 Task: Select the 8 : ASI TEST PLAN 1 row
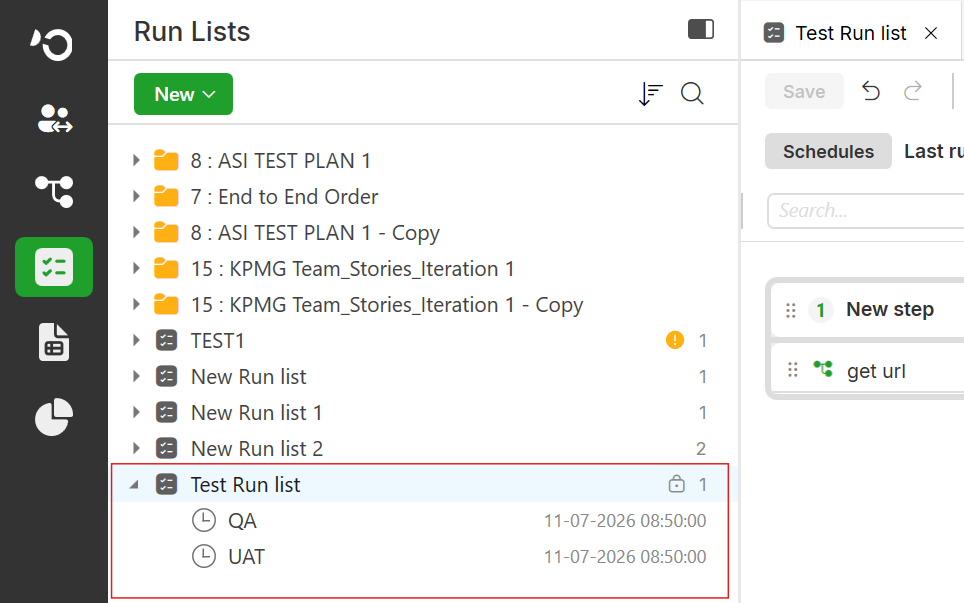click(424, 161)
